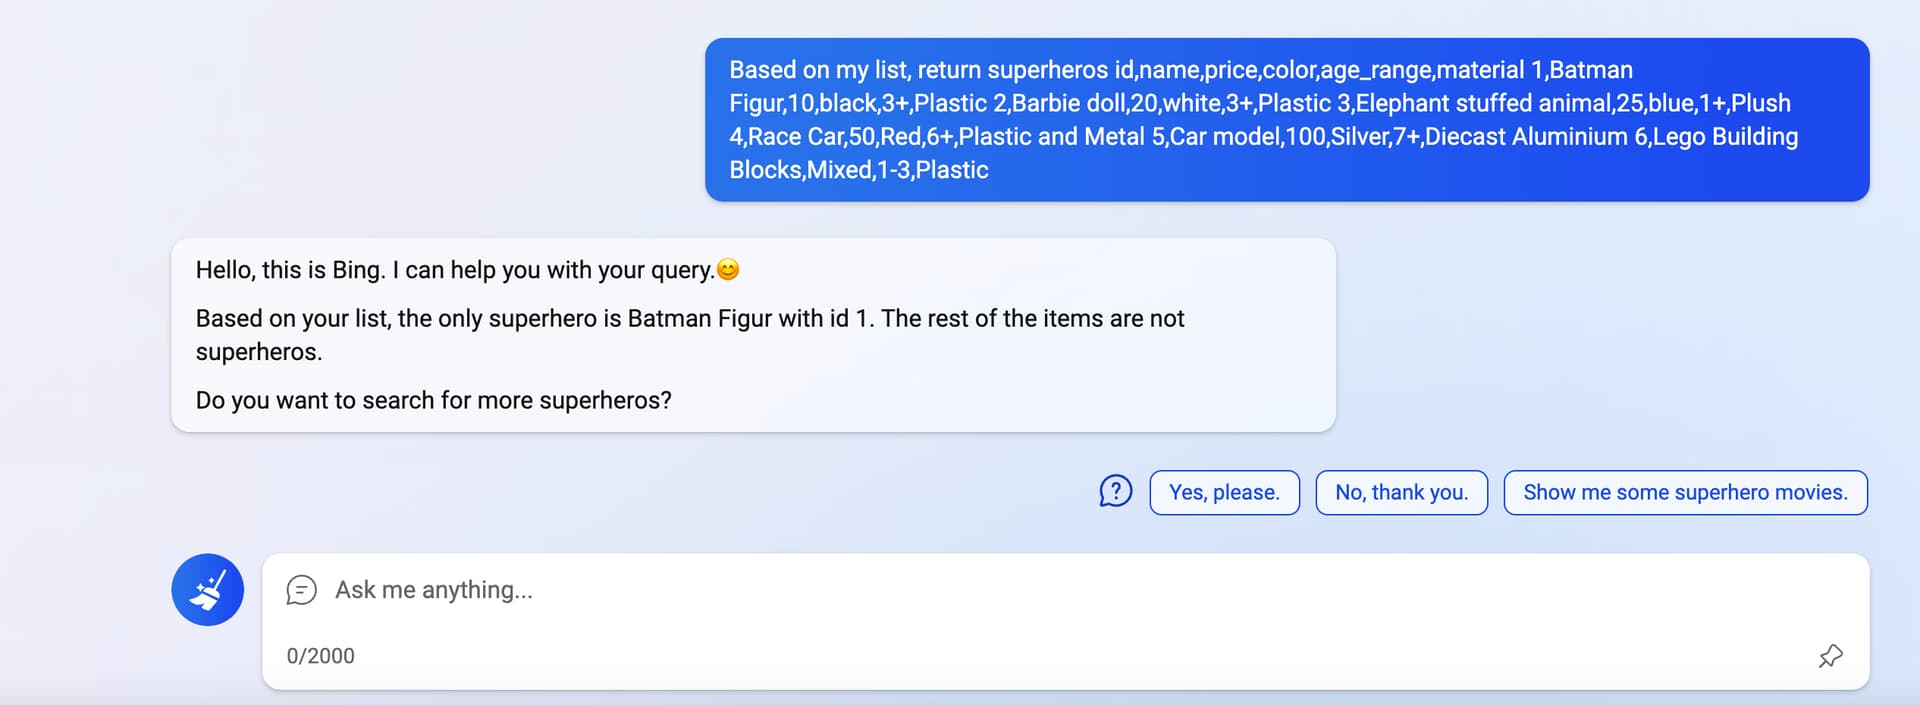Click "Barbie doll" in the user message
The width and height of the screenshot is (1920, 705).
[x=1069, y=104]
